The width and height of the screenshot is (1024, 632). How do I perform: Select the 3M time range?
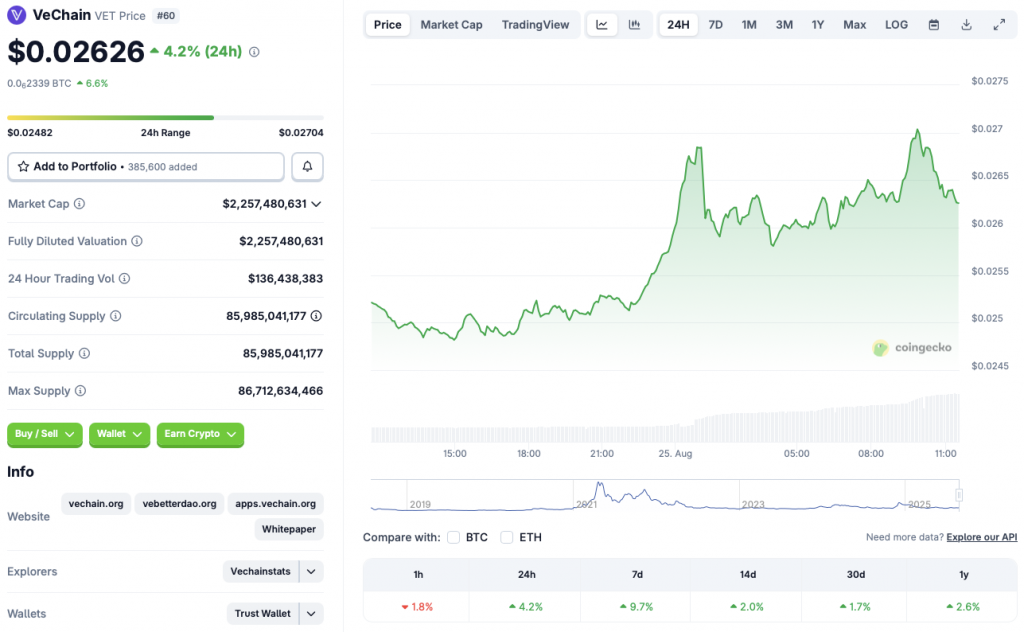click(784, 25)
